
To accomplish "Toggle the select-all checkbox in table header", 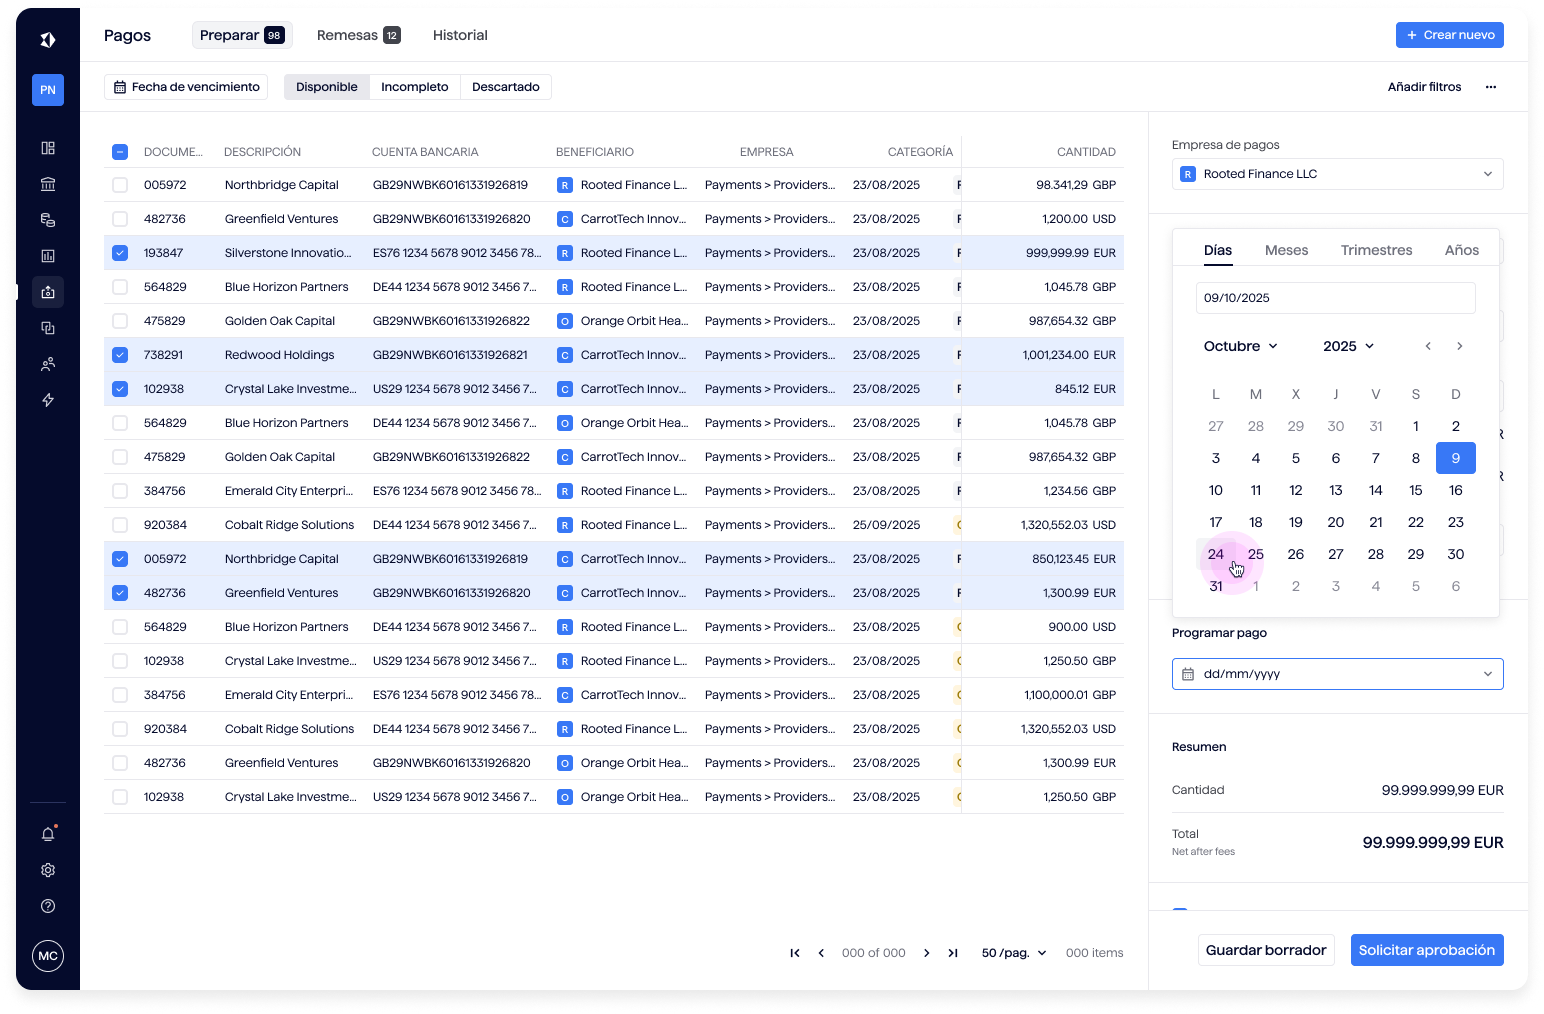I will (120, 152).
